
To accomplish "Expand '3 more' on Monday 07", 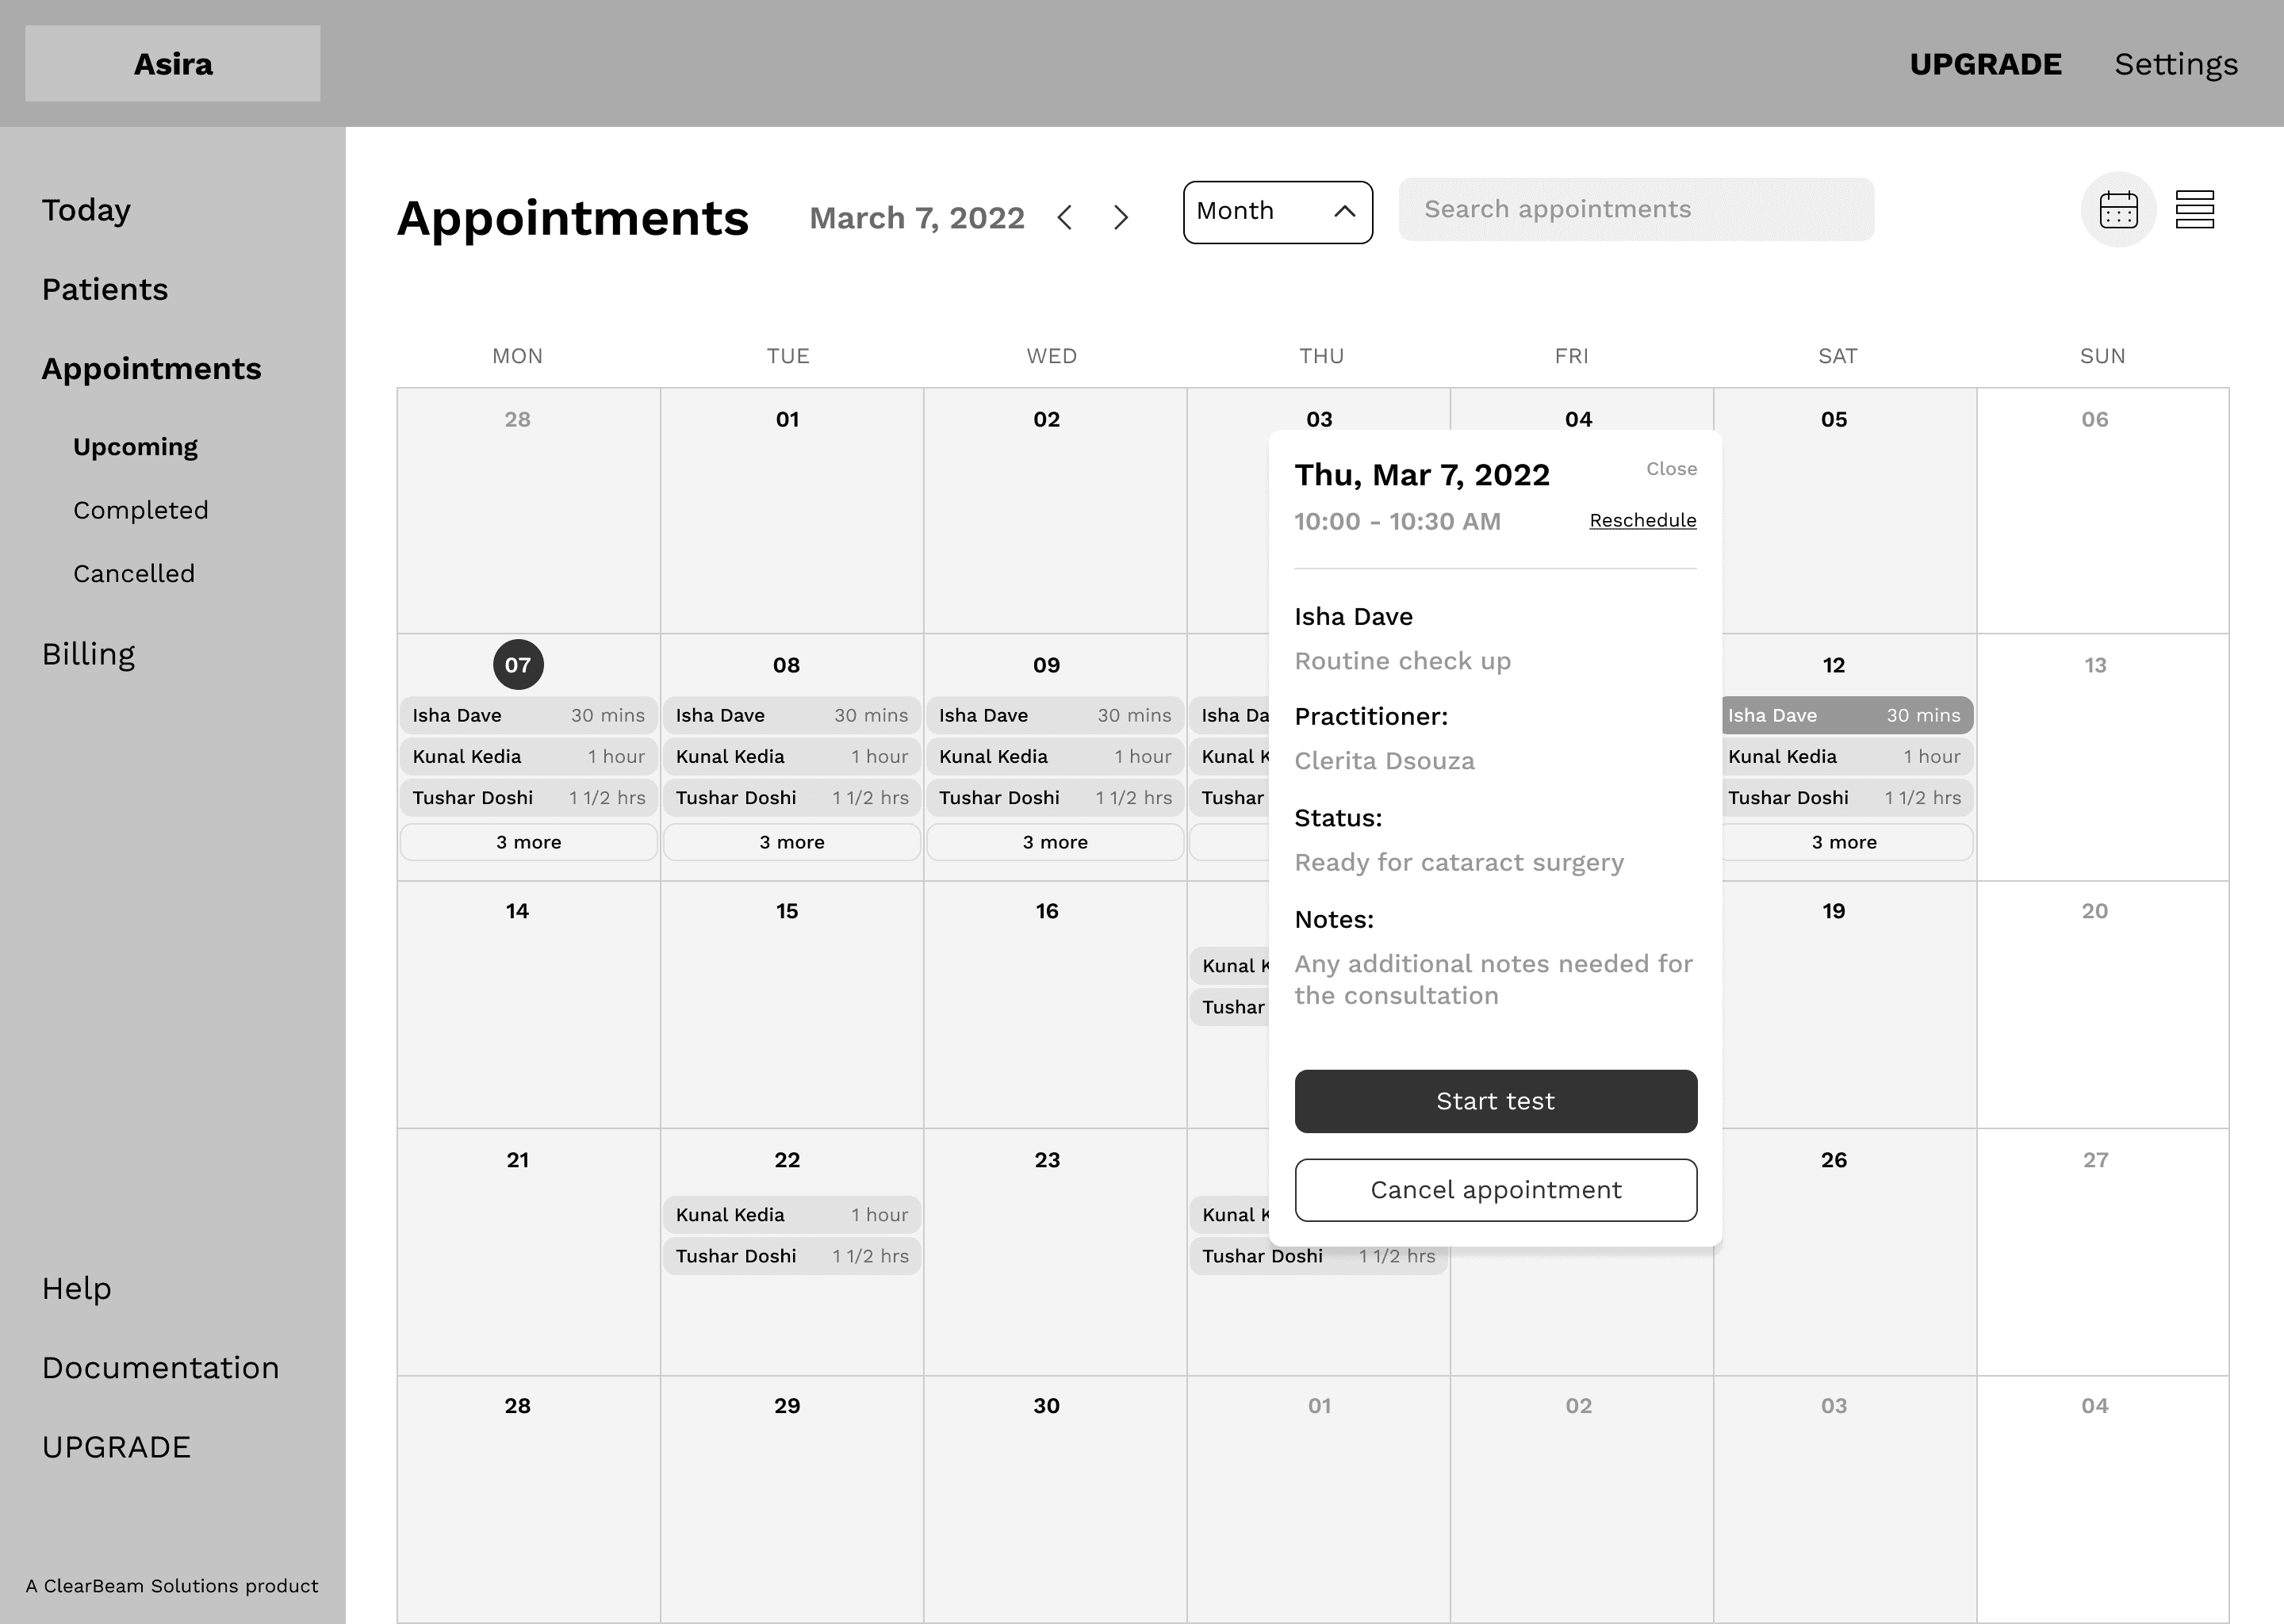I will pos(528,842).
